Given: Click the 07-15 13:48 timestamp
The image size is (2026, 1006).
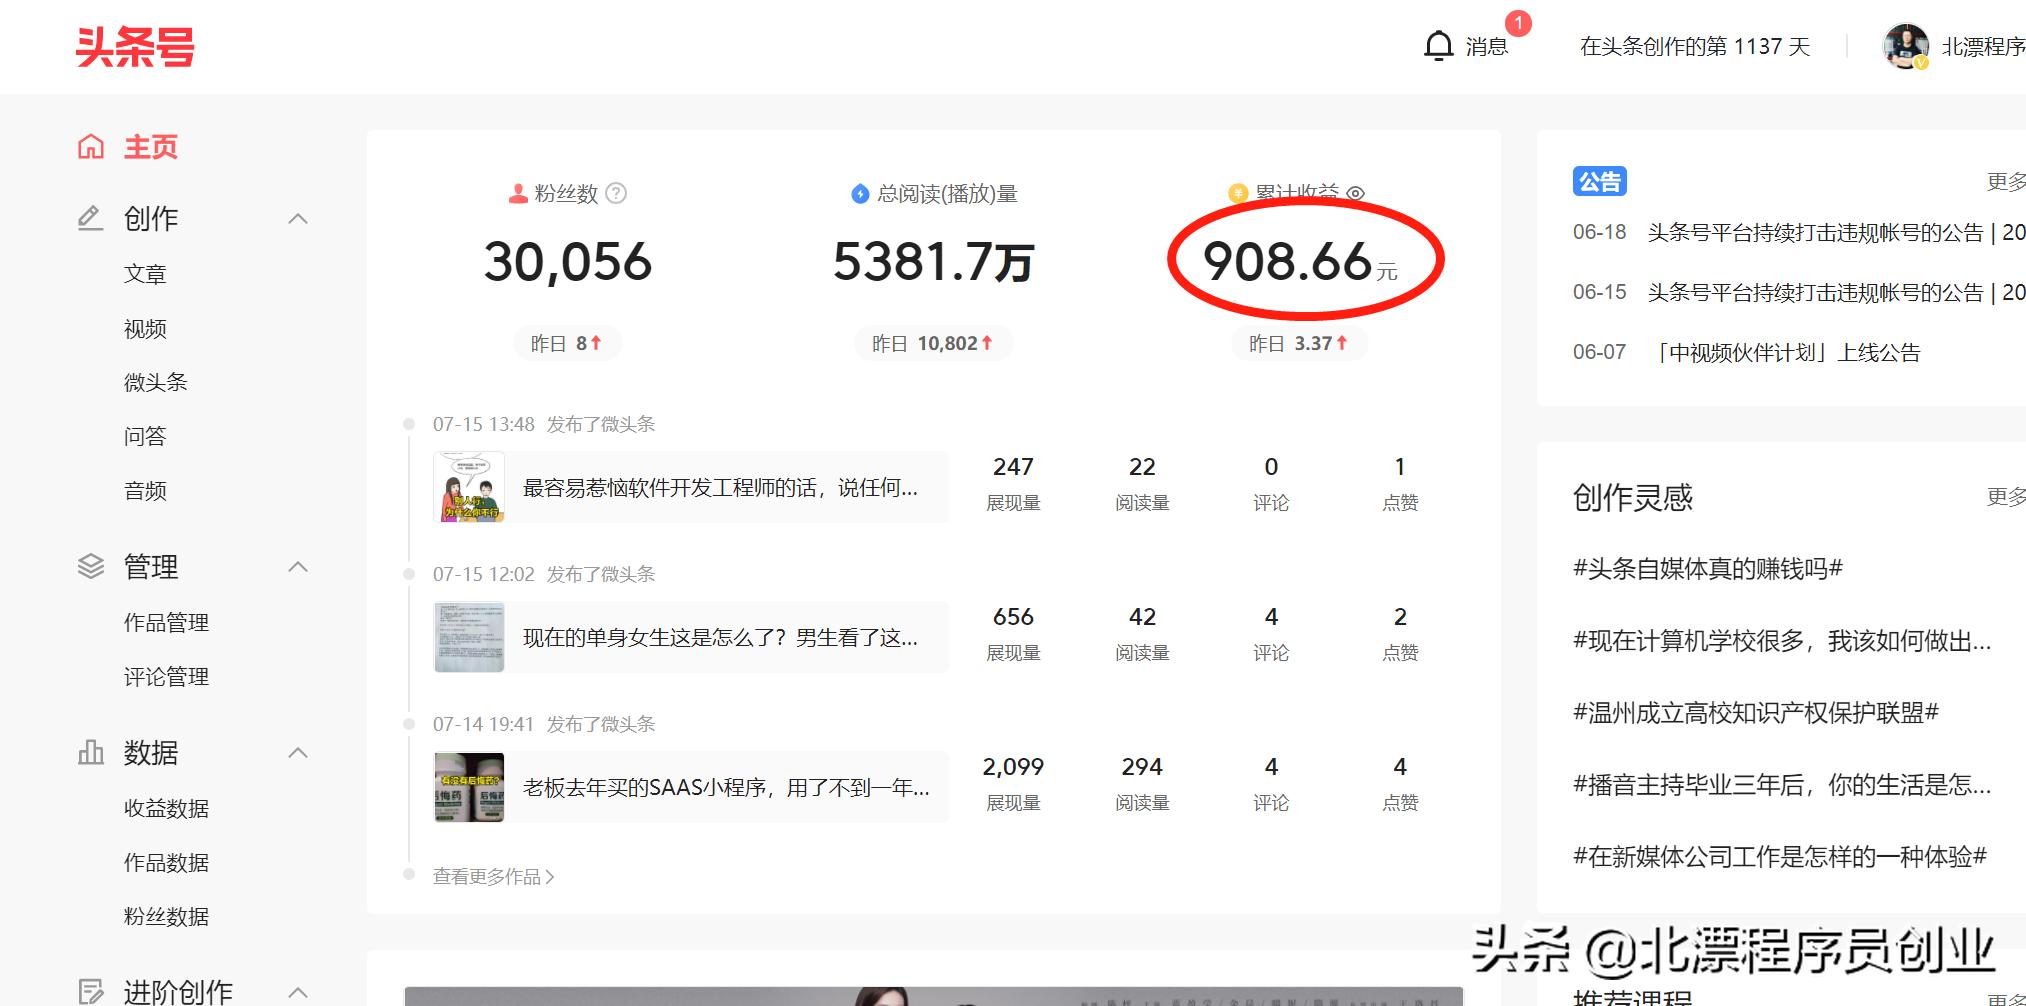Looking at the screenshot, I should click(484, 424).
